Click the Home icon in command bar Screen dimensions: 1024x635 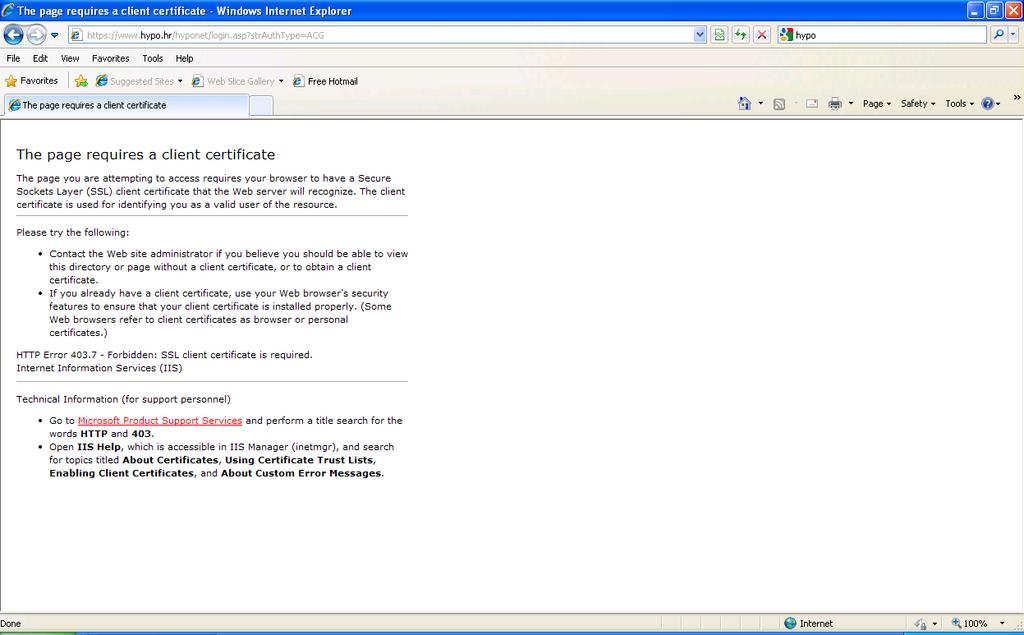[x=744, y=103]
